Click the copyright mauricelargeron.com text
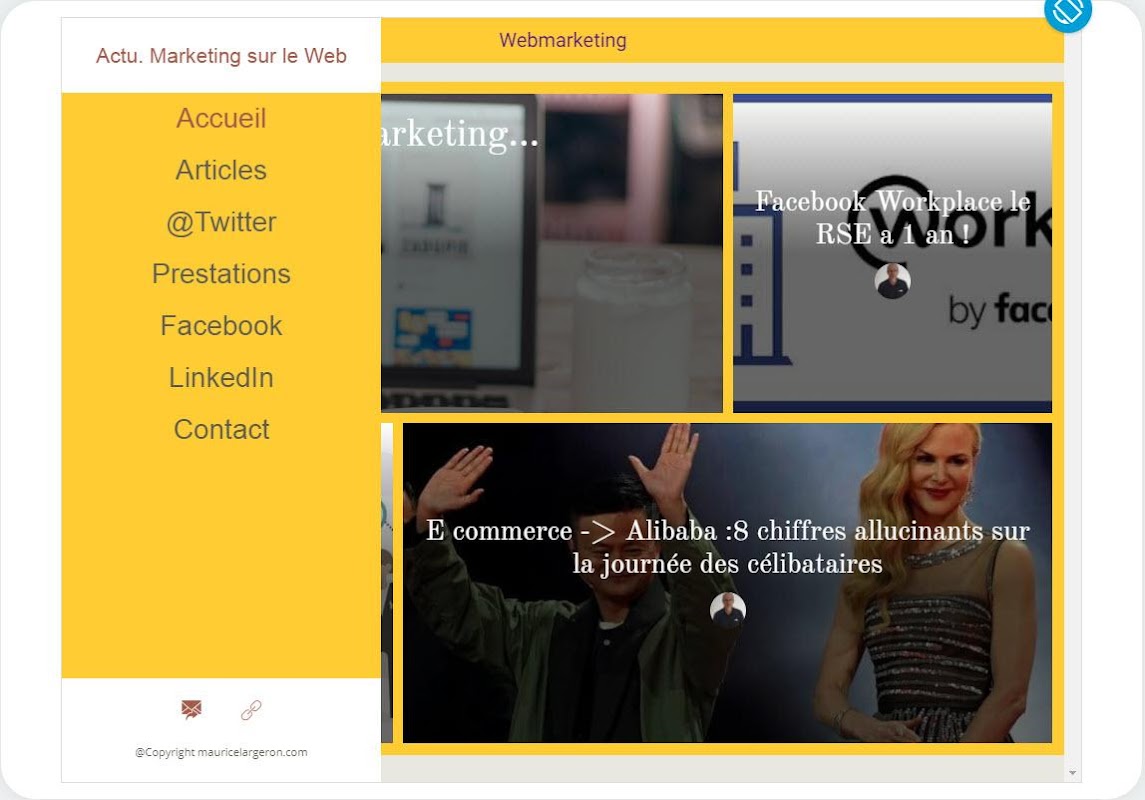The height and width of the screenshot is (800, 1145). (221, 752)
